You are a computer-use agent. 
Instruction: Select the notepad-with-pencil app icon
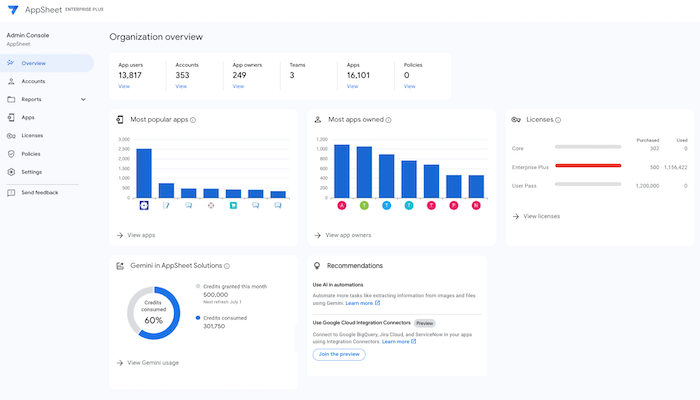tap(166, 205)
